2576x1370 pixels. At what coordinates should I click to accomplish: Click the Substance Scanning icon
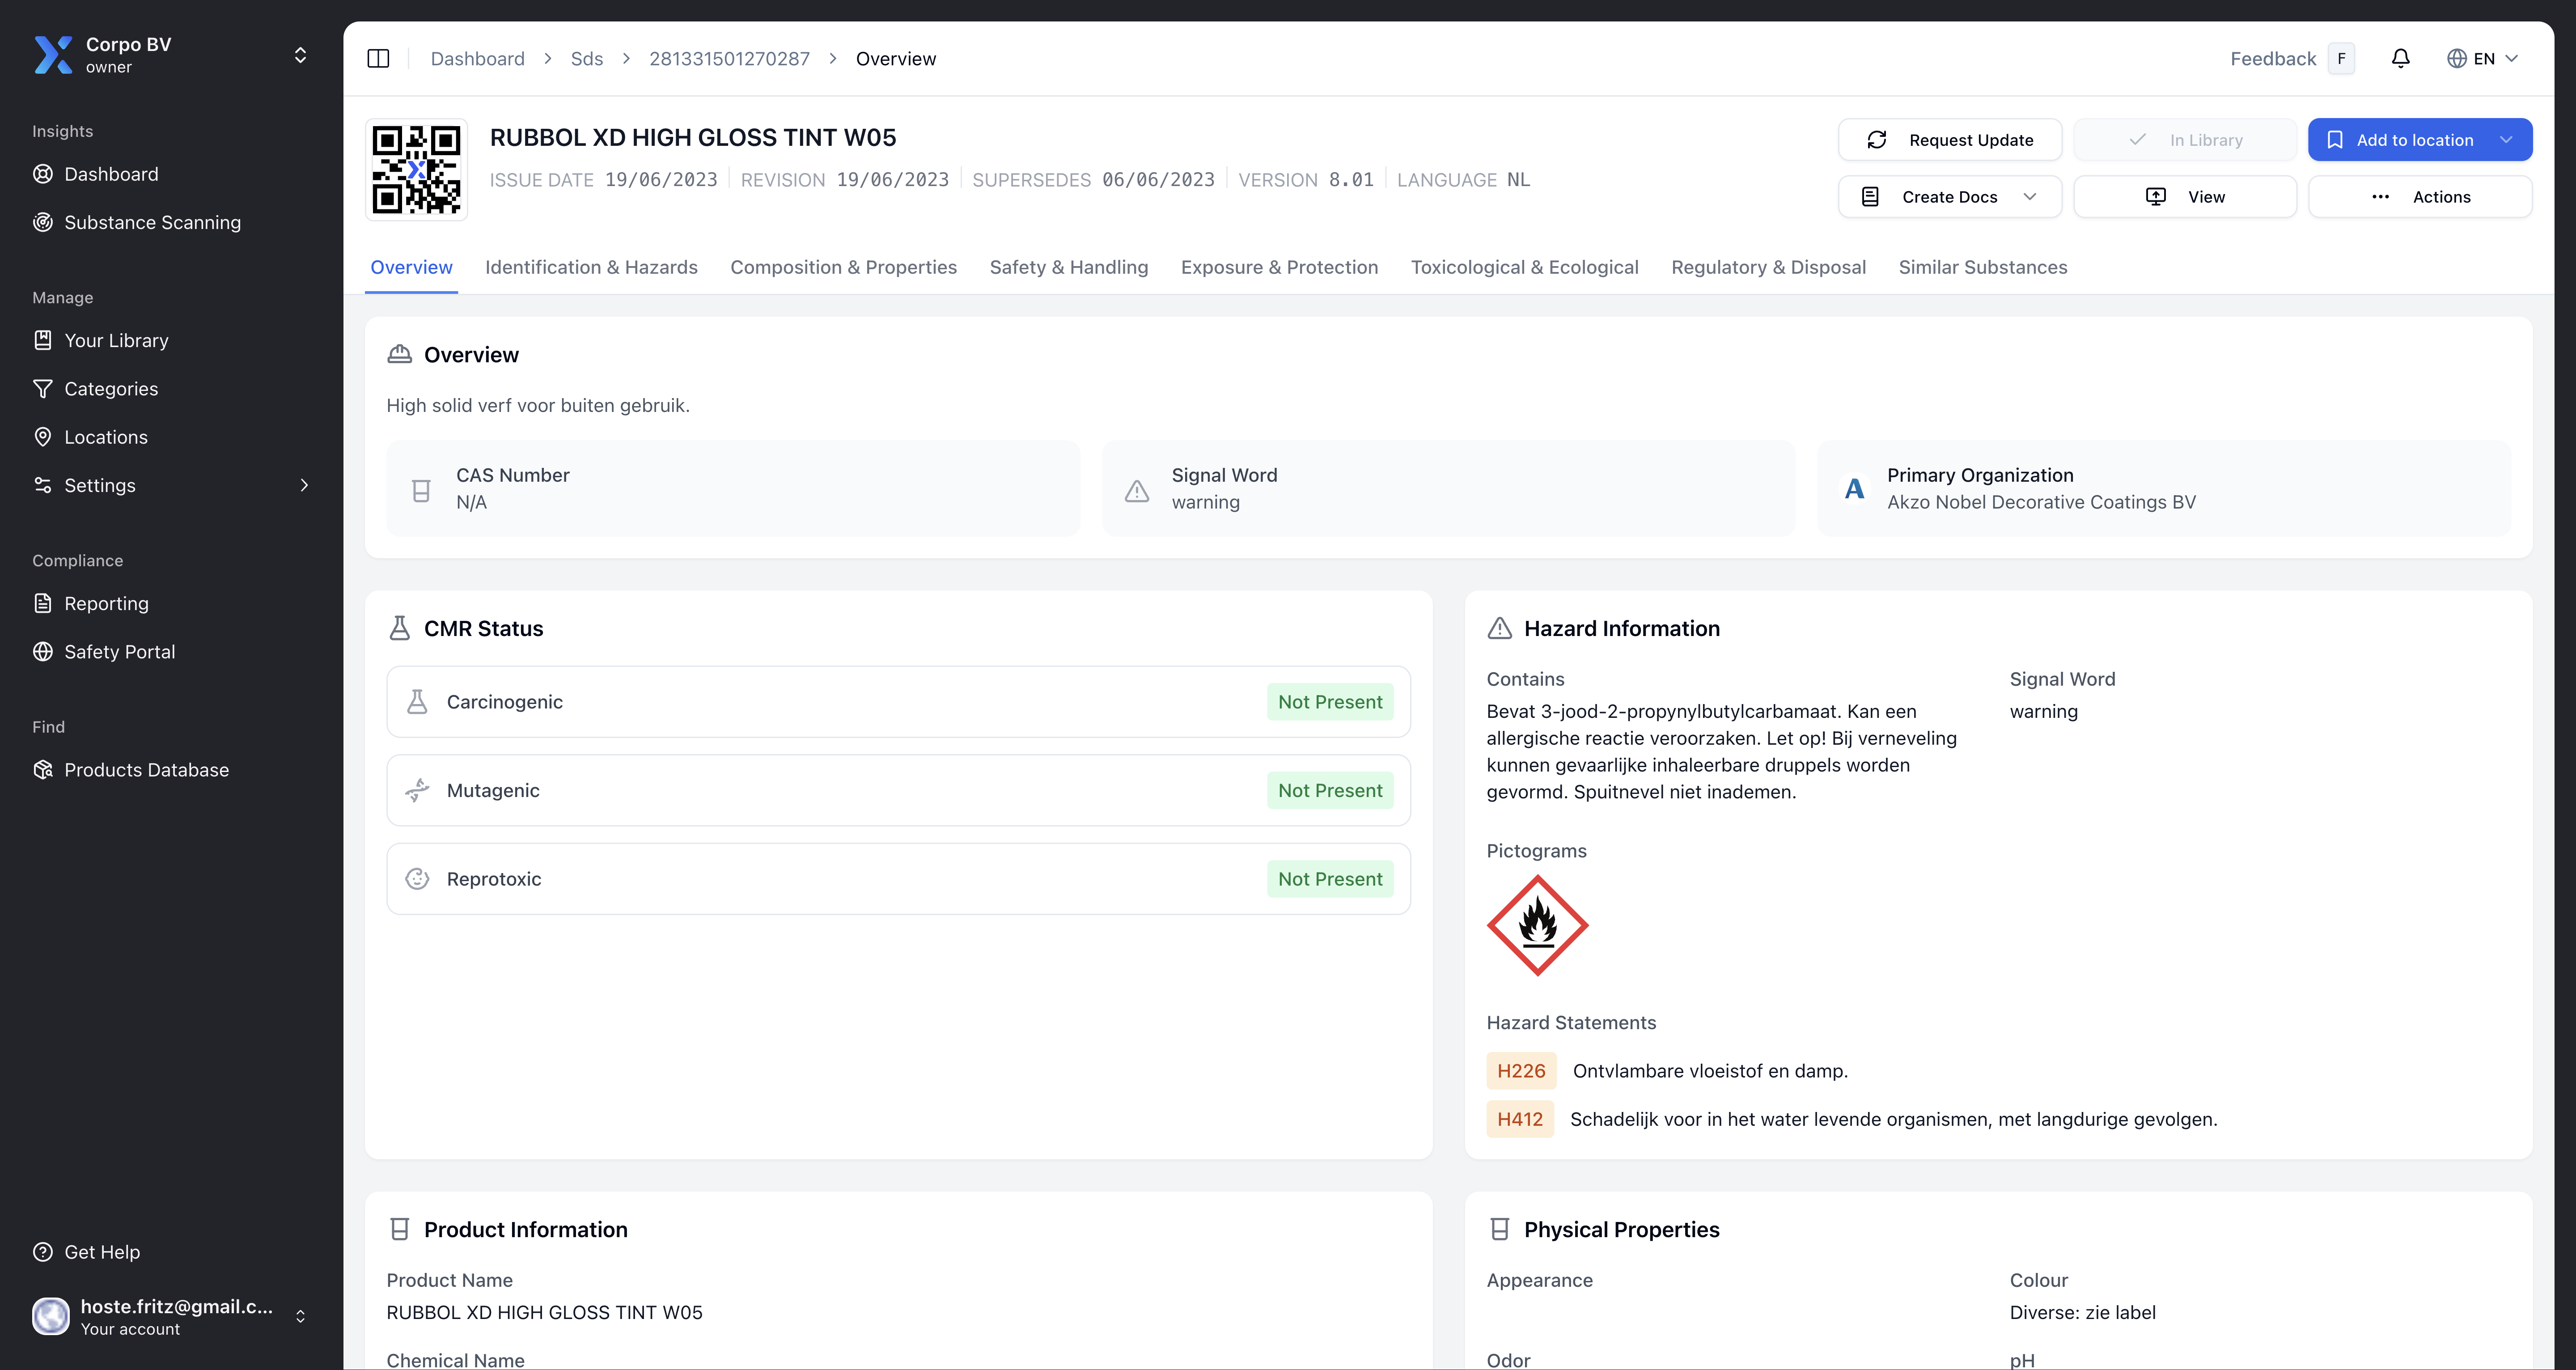[43, 222]
